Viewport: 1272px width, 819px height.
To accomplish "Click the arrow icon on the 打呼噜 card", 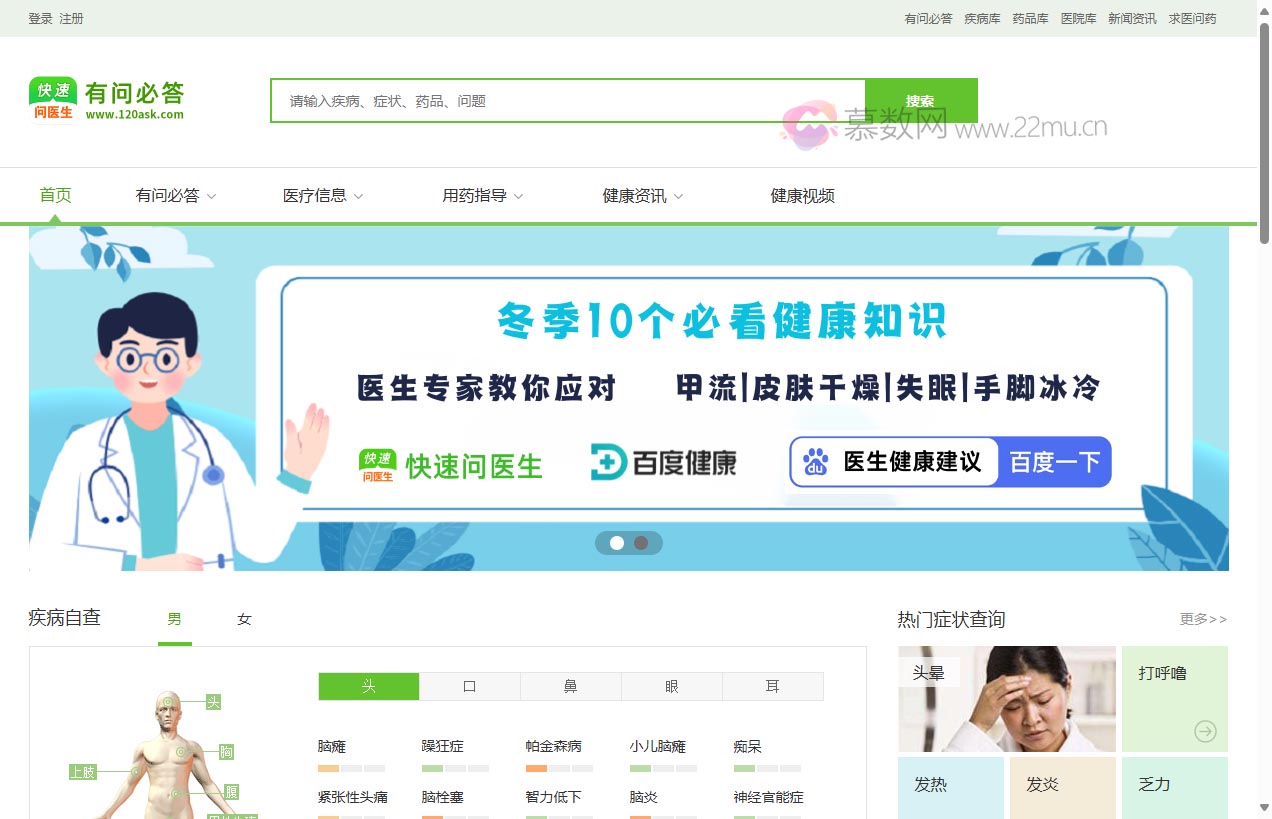I will click(x=1207, y=731).
